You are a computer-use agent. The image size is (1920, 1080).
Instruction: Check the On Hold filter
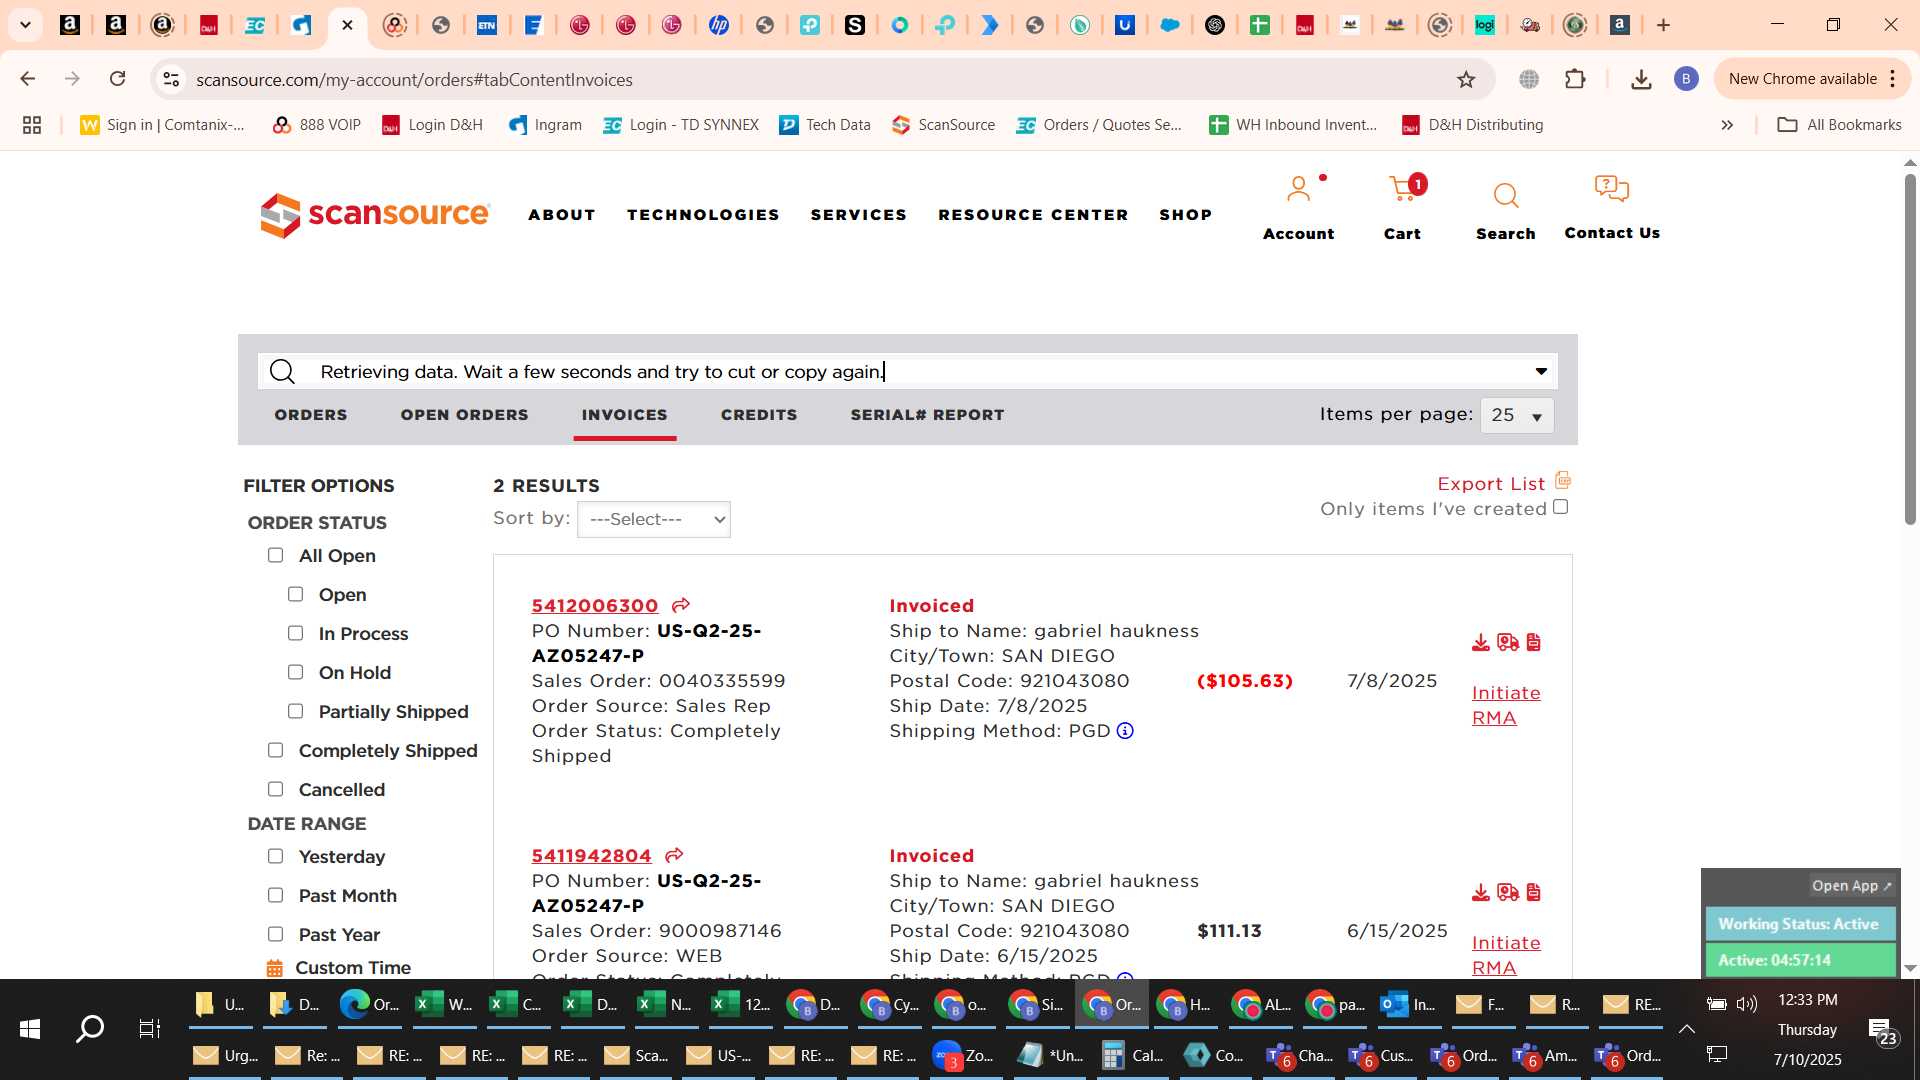coord(295,672)
